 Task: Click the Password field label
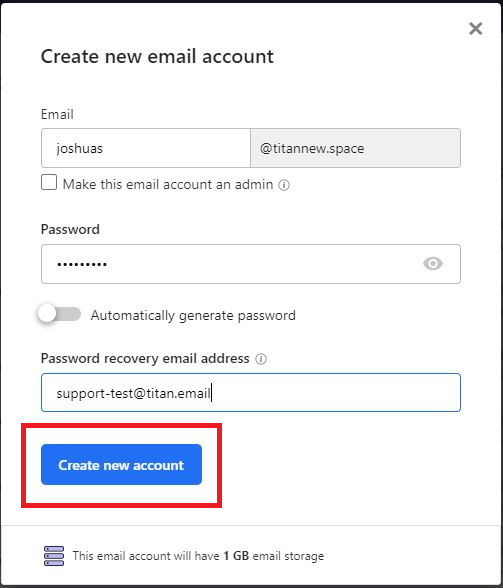[70, 229]
